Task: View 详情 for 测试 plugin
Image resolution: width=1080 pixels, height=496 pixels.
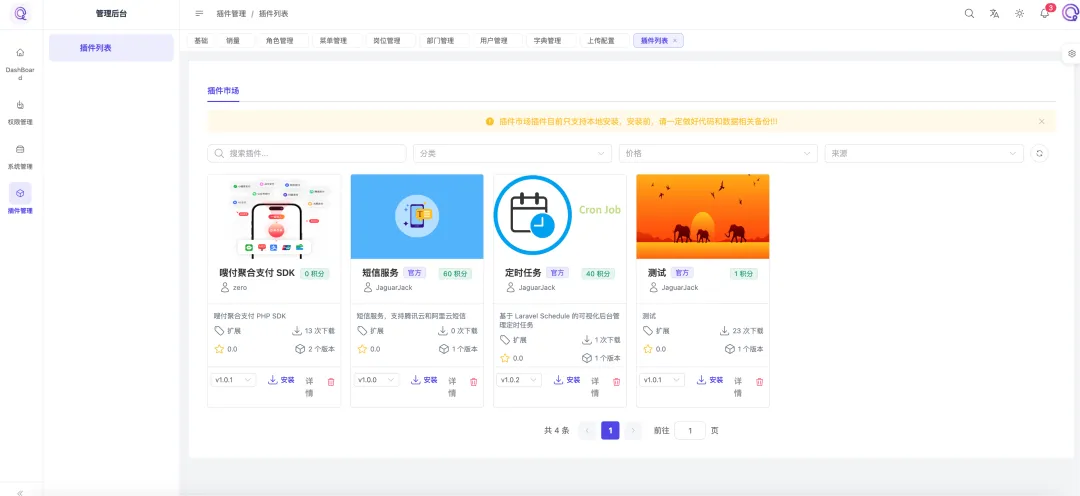Action: 738,387
